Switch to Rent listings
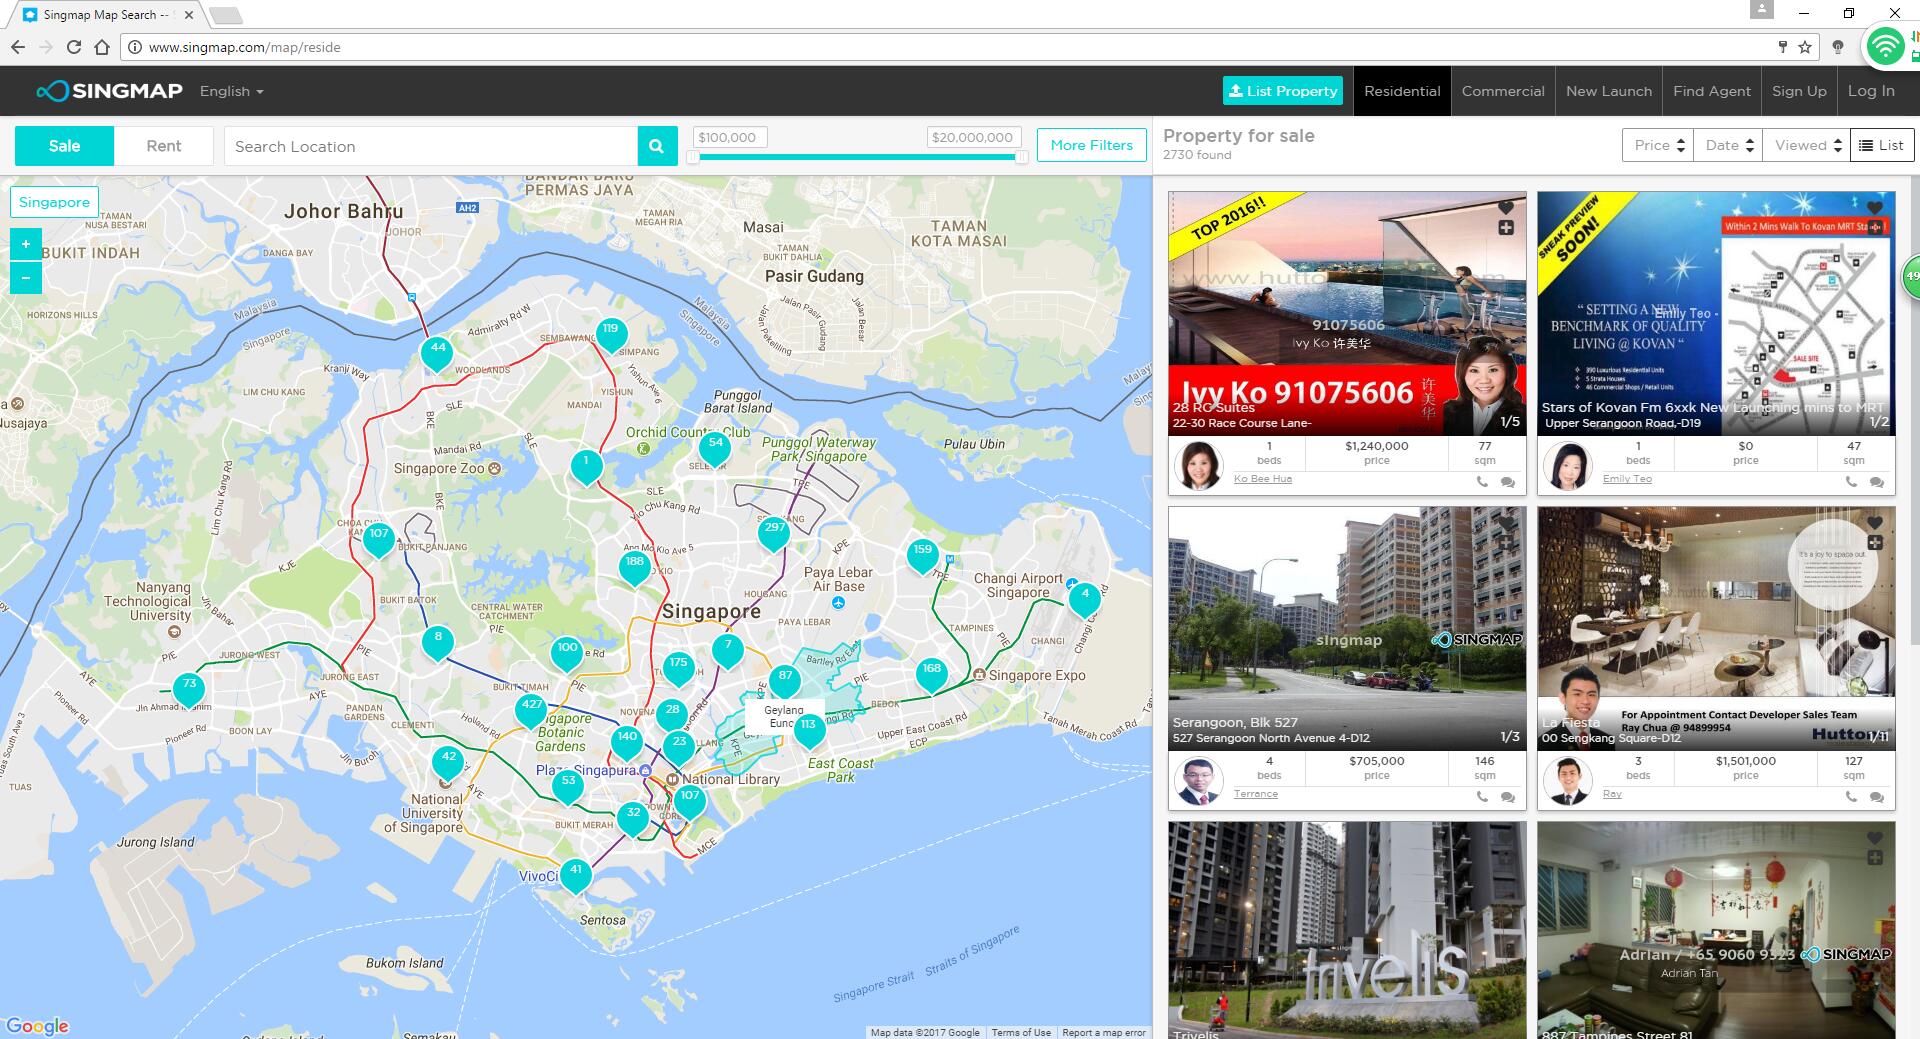The image size is (1920, 1039). [164, 146]
